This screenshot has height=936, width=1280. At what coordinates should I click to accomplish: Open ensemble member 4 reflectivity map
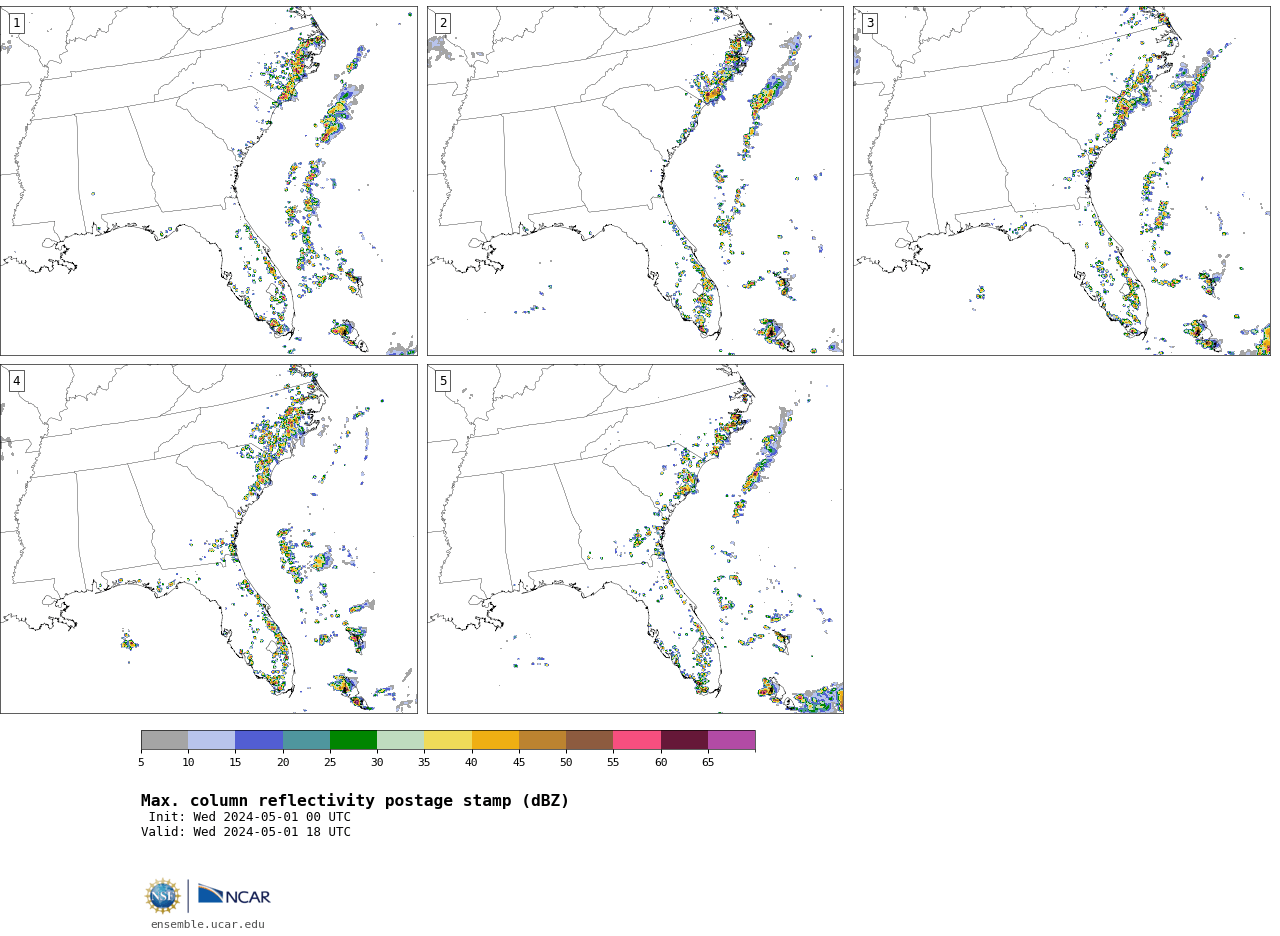(x=208, y=539)
